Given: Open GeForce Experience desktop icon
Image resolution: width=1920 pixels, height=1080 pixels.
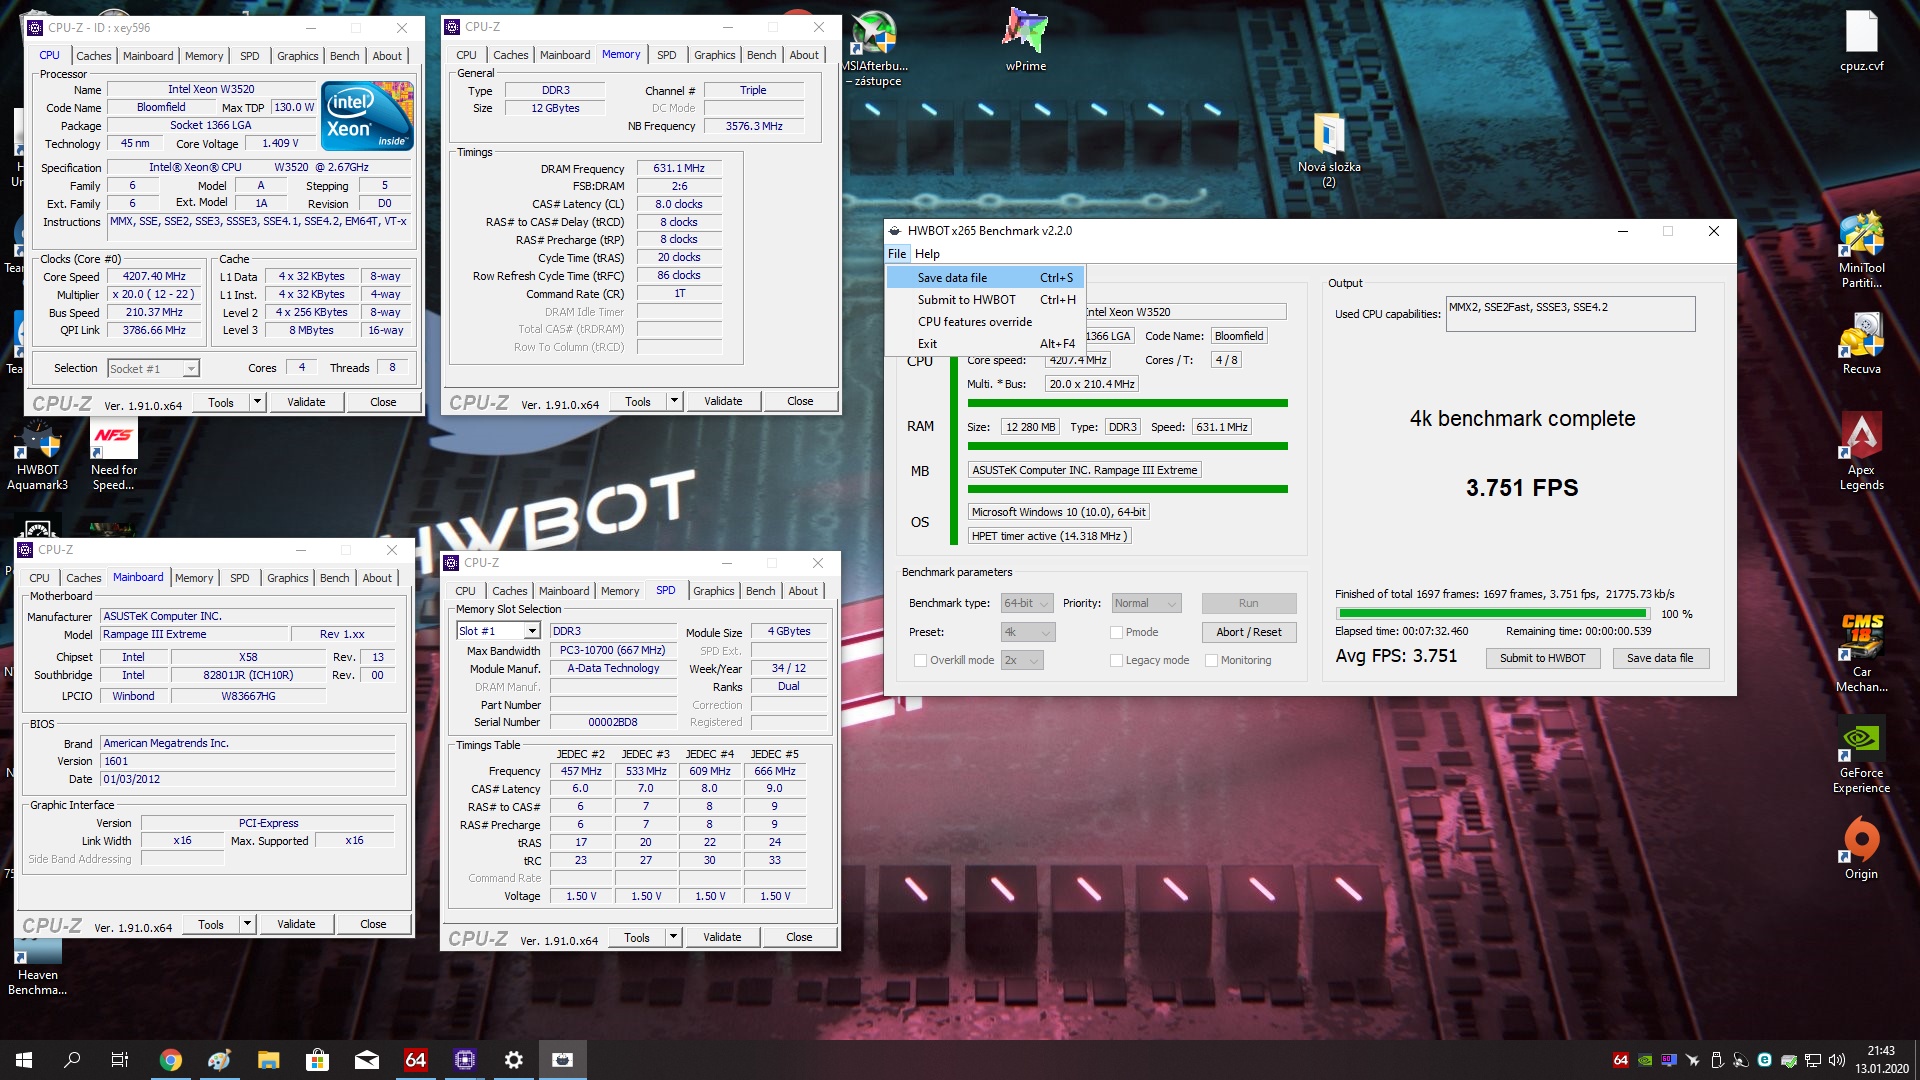Looking at the screenshot, I should (x=1861, y=754).
